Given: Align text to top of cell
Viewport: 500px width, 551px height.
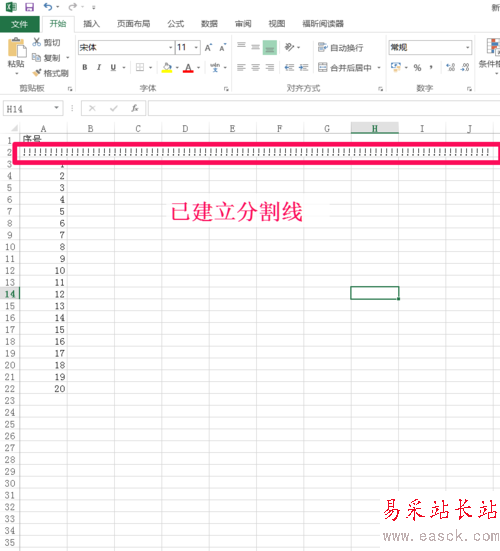Looking at the screenshot, I should (x=241, y=46).
